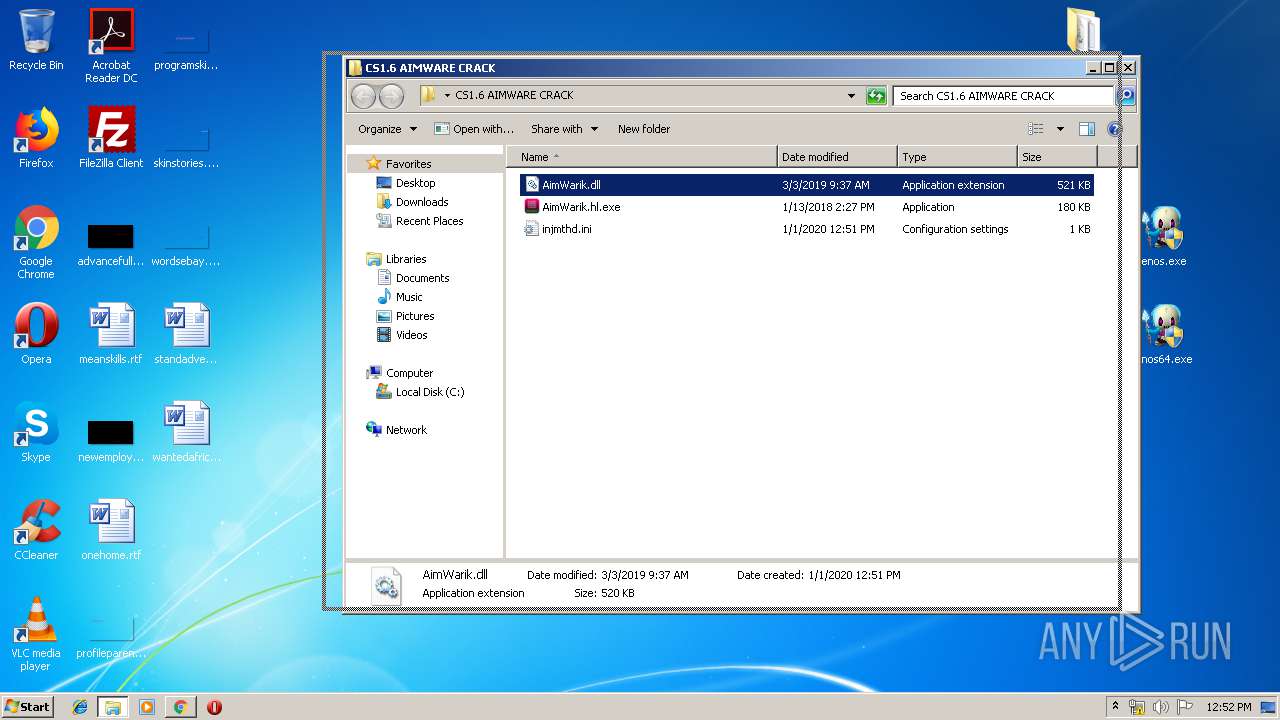
Task: Go forward with Explorer's Forward arrow
Action: [x=391, y=96]
